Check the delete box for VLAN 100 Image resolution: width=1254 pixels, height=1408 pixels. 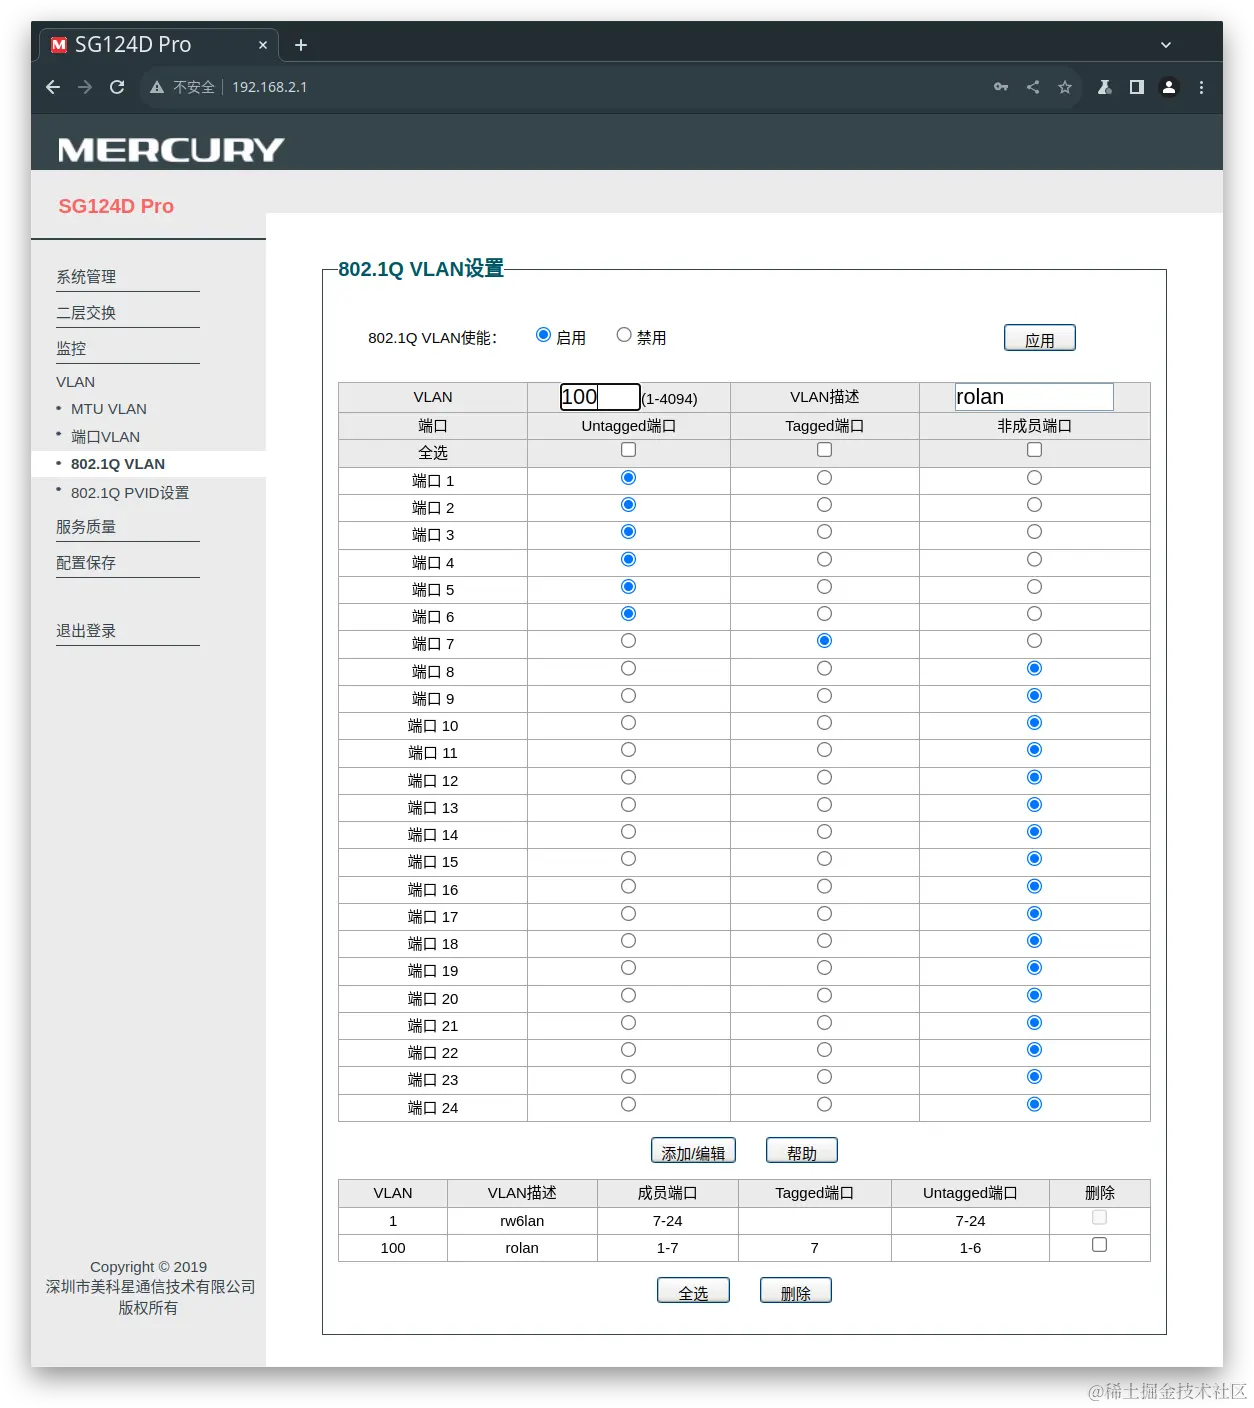point(1099,1244)
